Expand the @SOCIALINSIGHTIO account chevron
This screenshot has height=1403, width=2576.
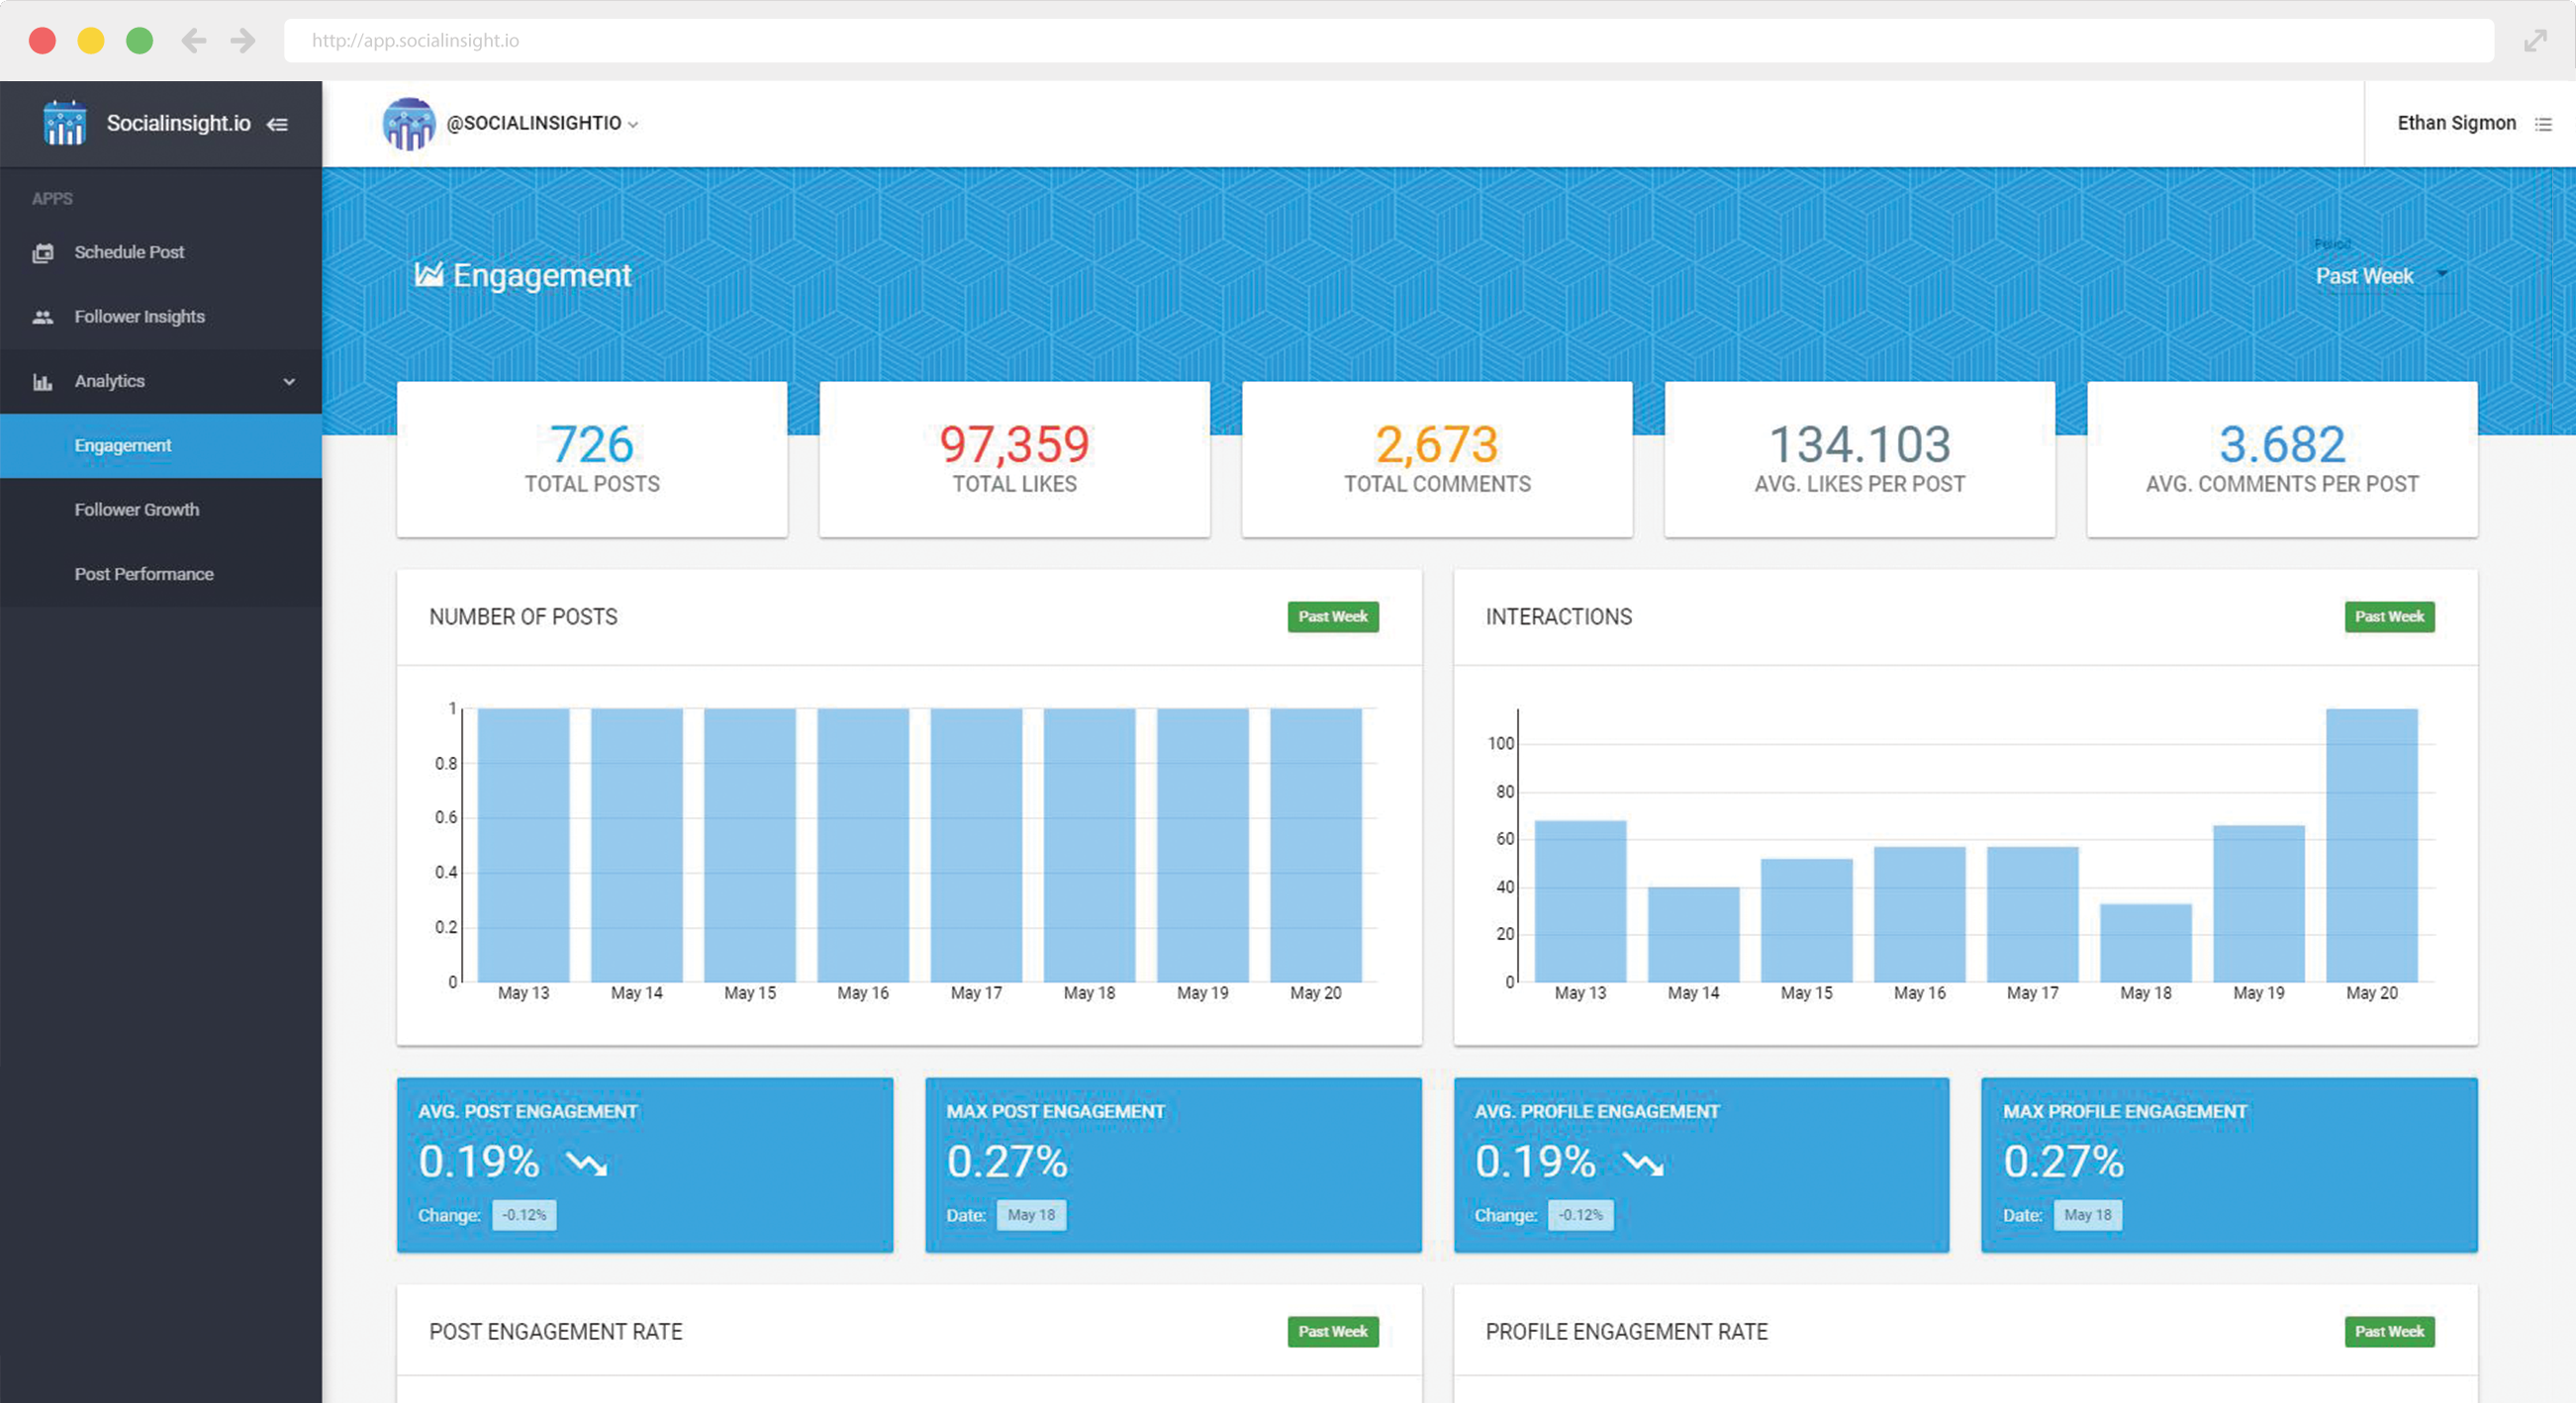tap(634, 124)
